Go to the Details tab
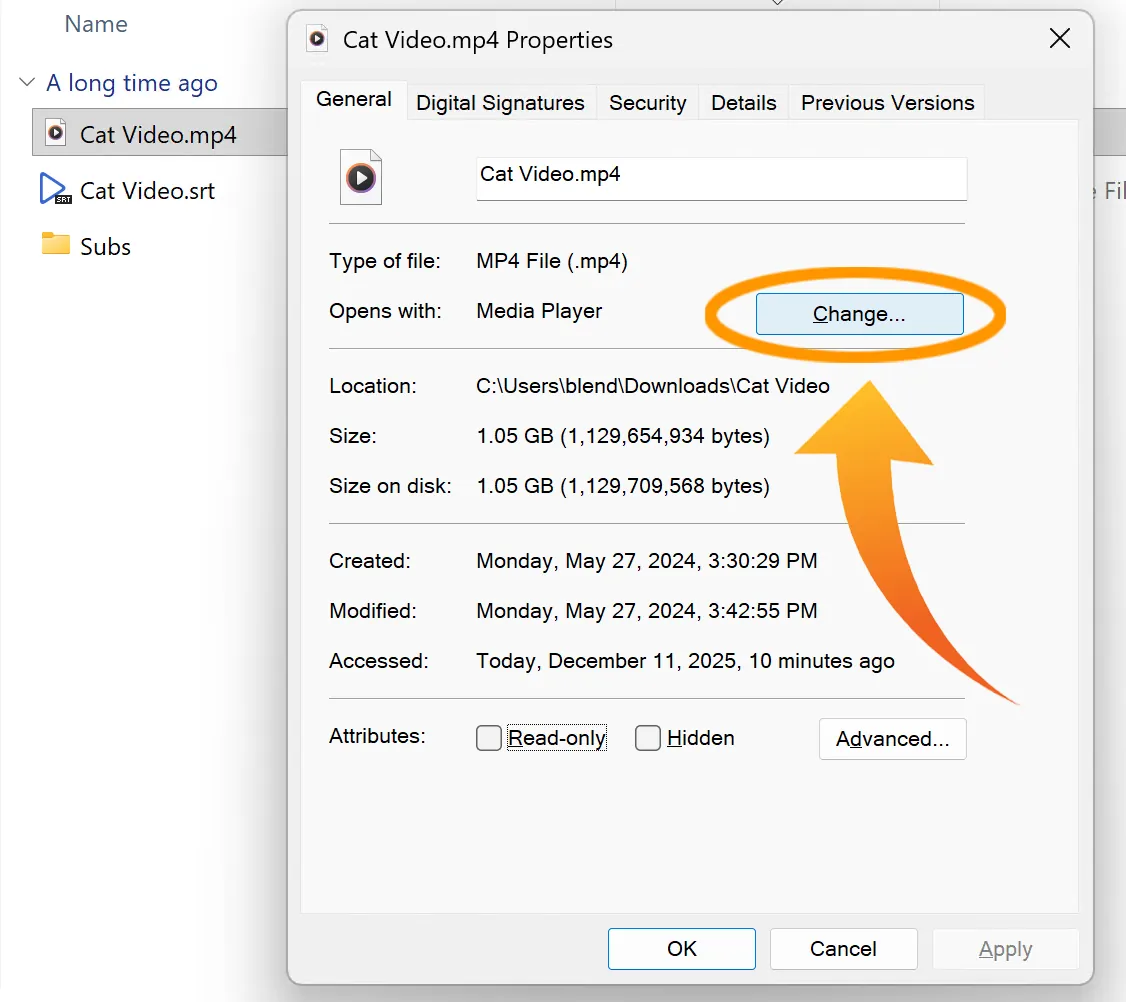Screen dimensions: 1126x1002 743,103
